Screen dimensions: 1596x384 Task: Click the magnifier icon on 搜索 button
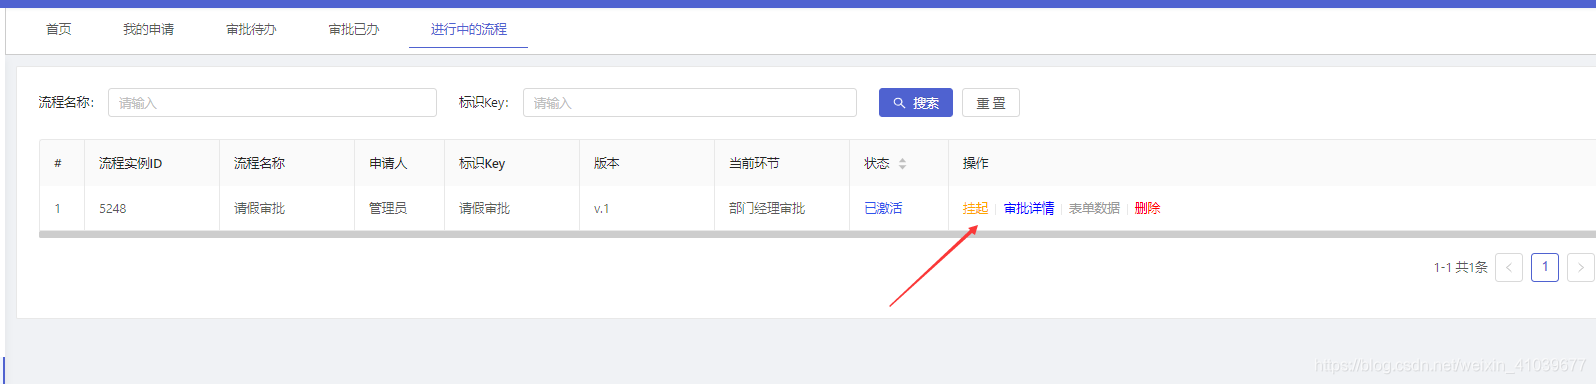coord(899,103)
